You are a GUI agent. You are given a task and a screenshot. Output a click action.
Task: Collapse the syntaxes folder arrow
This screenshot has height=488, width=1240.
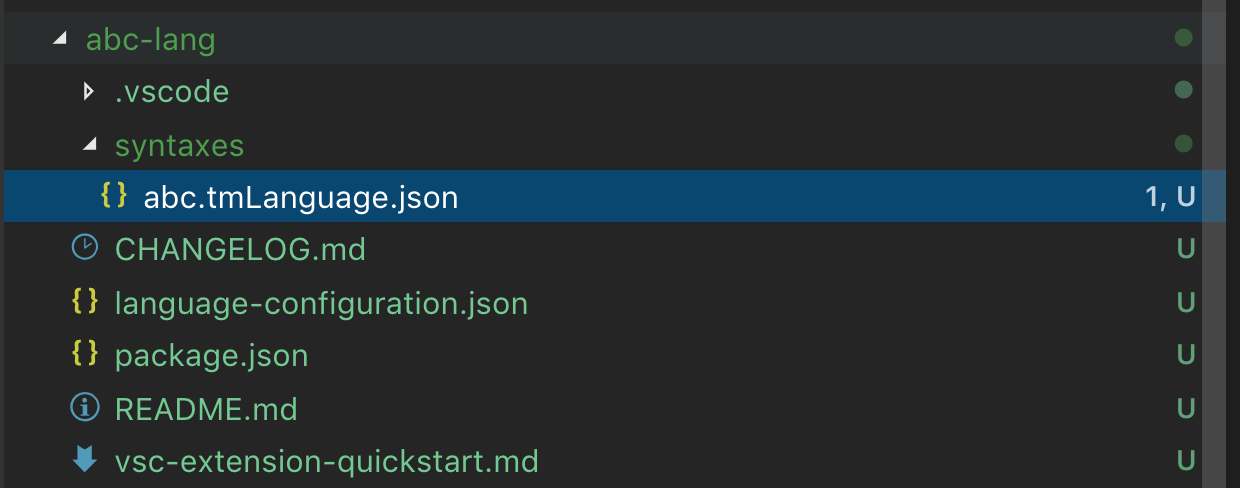pos(90,145)
